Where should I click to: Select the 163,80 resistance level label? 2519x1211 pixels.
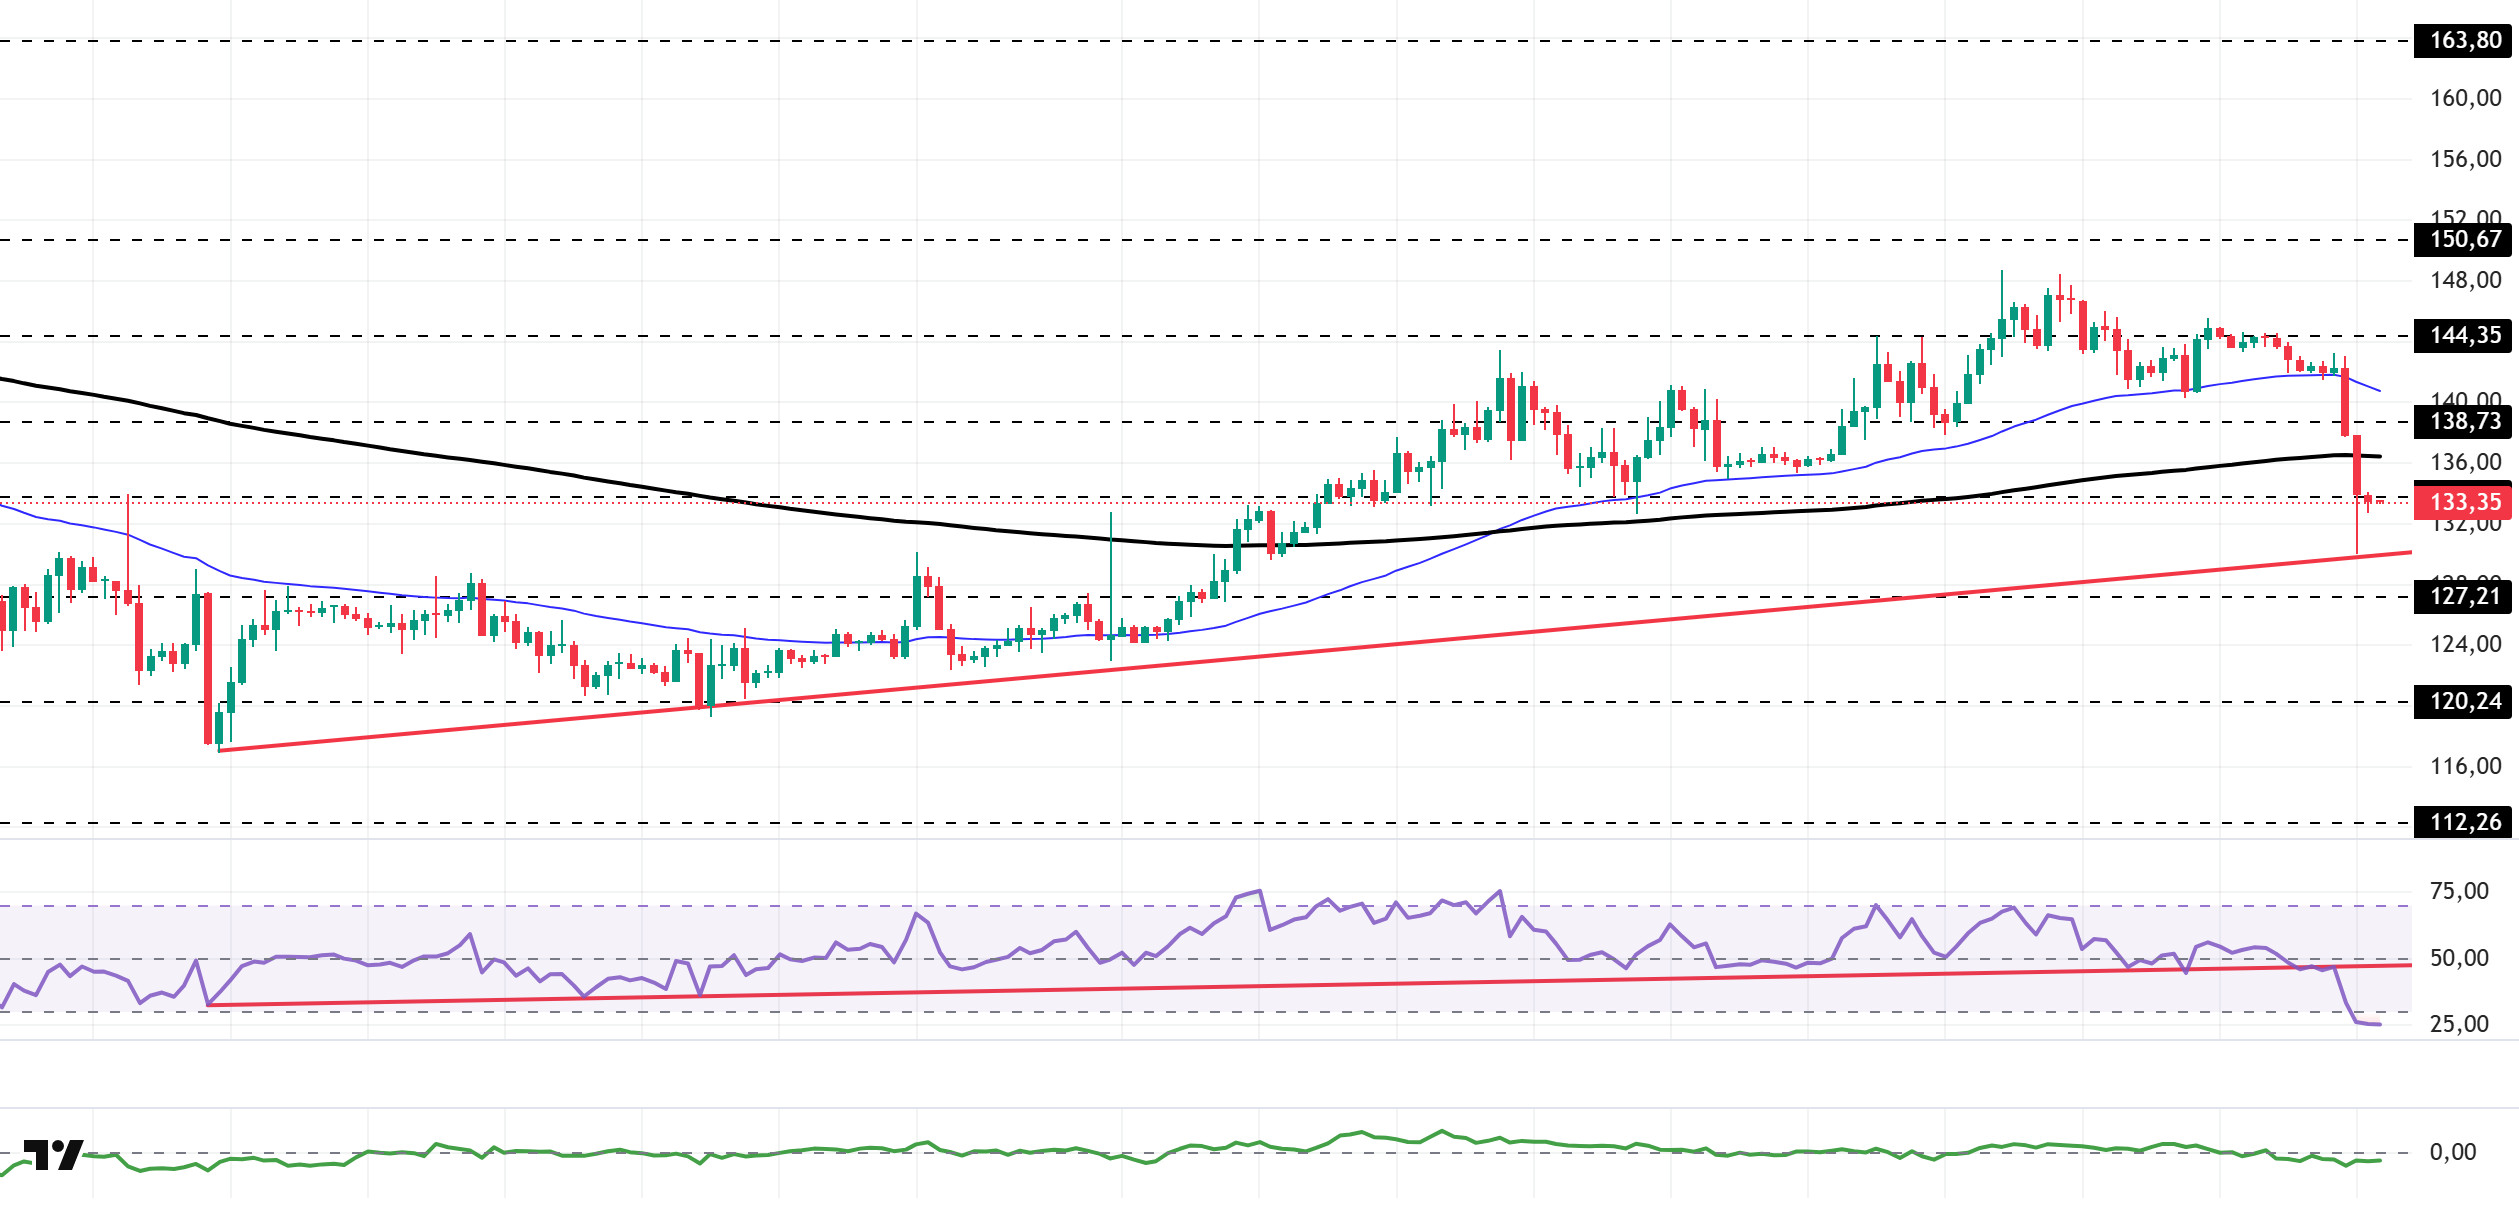tap(2464, 41)
